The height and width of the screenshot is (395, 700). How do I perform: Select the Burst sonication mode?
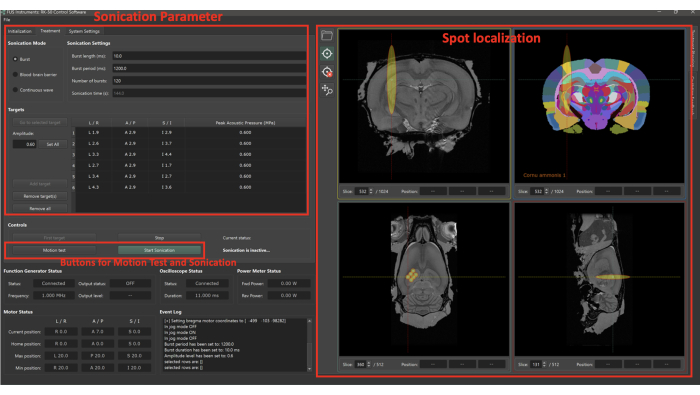pyautogui.click(x=15, y=59)
